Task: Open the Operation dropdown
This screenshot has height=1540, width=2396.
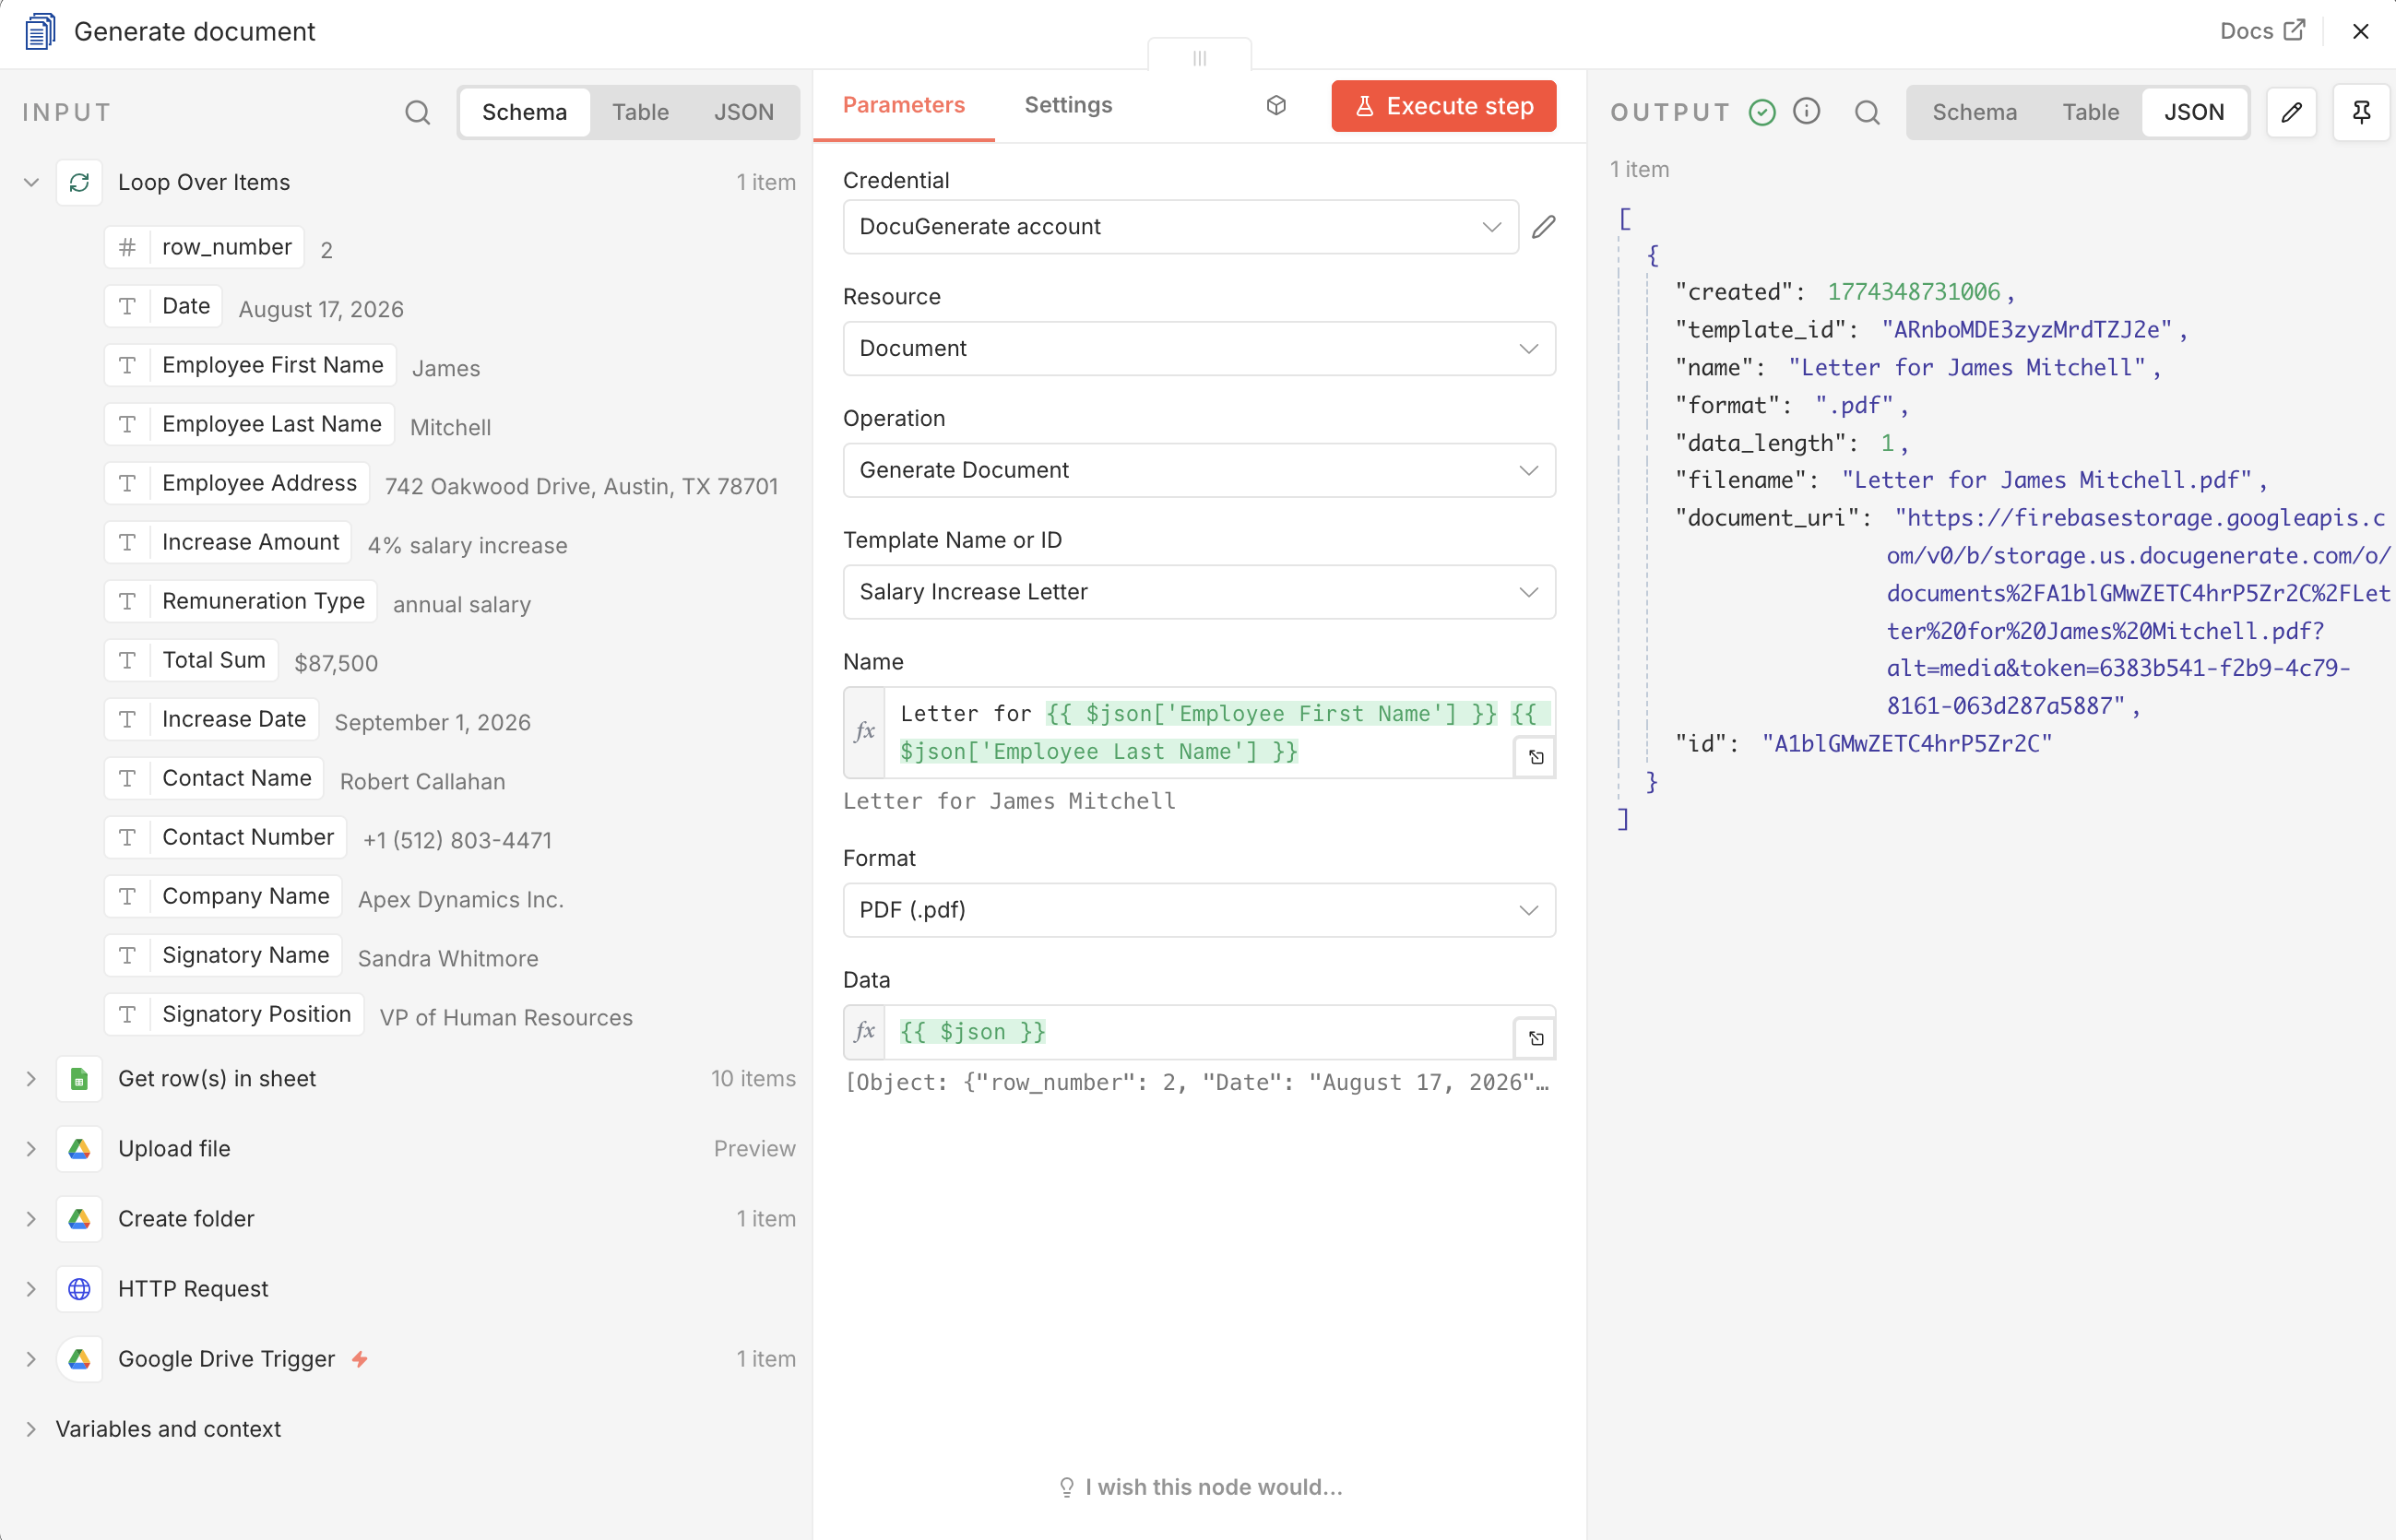Action: [x=1199, y=471]
